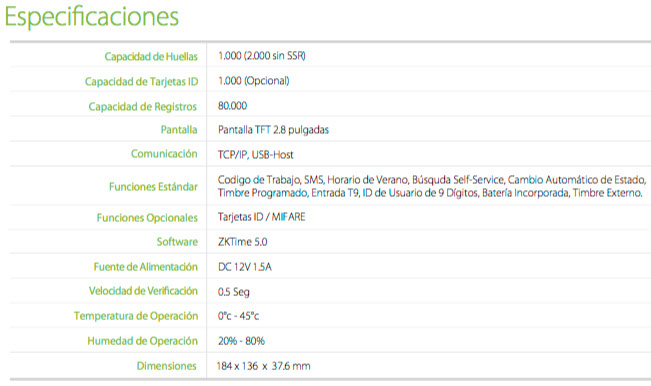
Task: Click the 'Especificaciones' heading
Action: [x=92, y=17]
